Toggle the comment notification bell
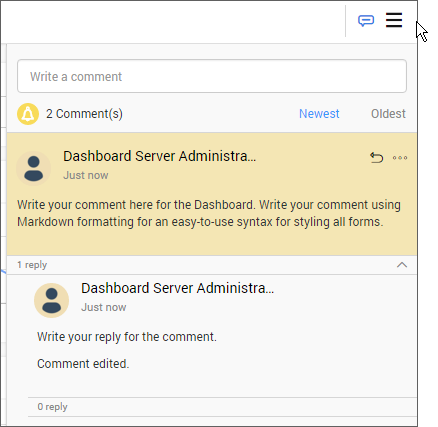 coord(28,114)
